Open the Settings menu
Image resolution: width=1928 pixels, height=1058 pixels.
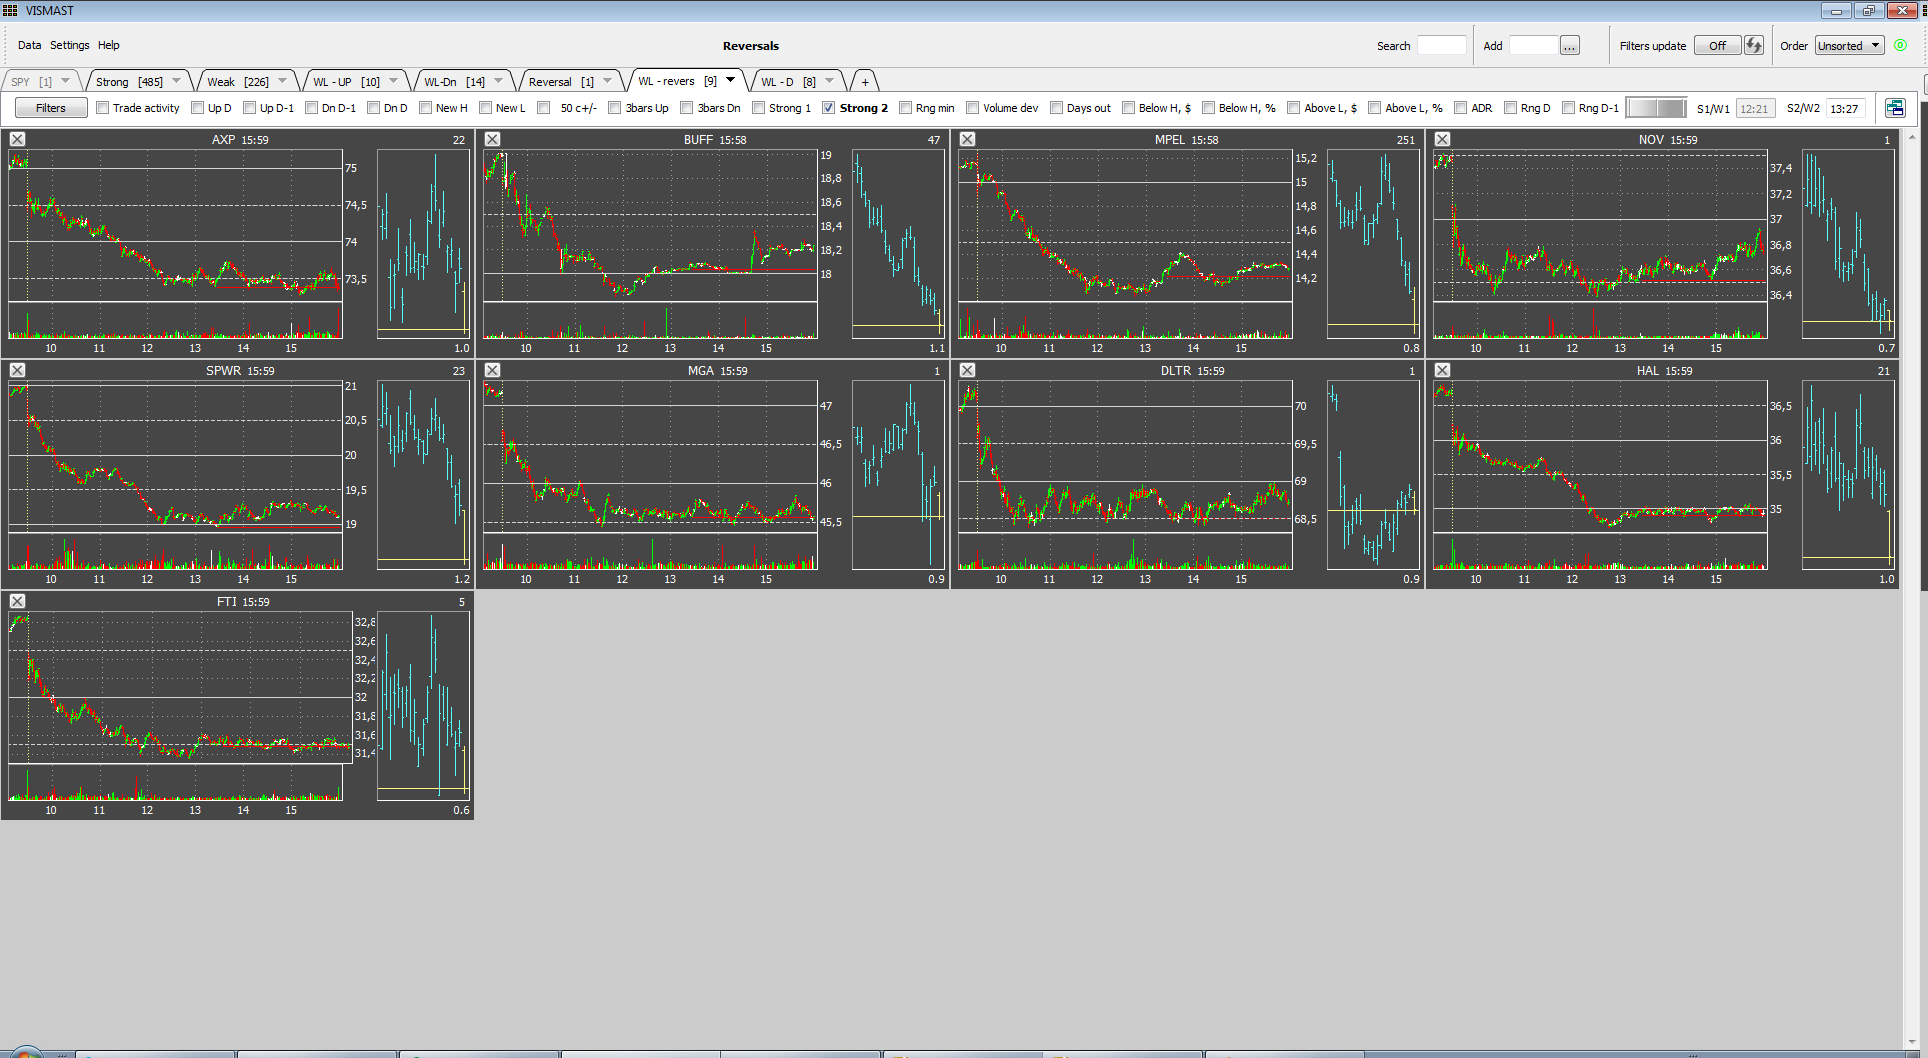(70, 45)
